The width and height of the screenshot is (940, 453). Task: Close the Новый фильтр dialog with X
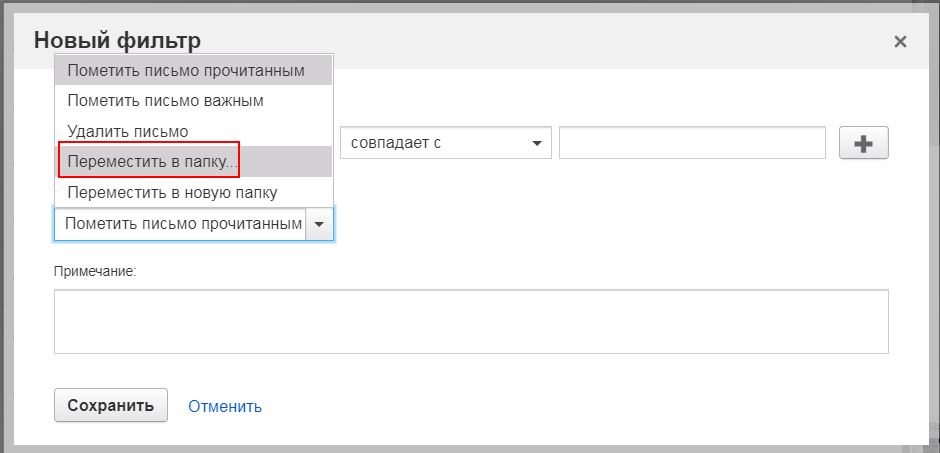(x=900, y=41)
